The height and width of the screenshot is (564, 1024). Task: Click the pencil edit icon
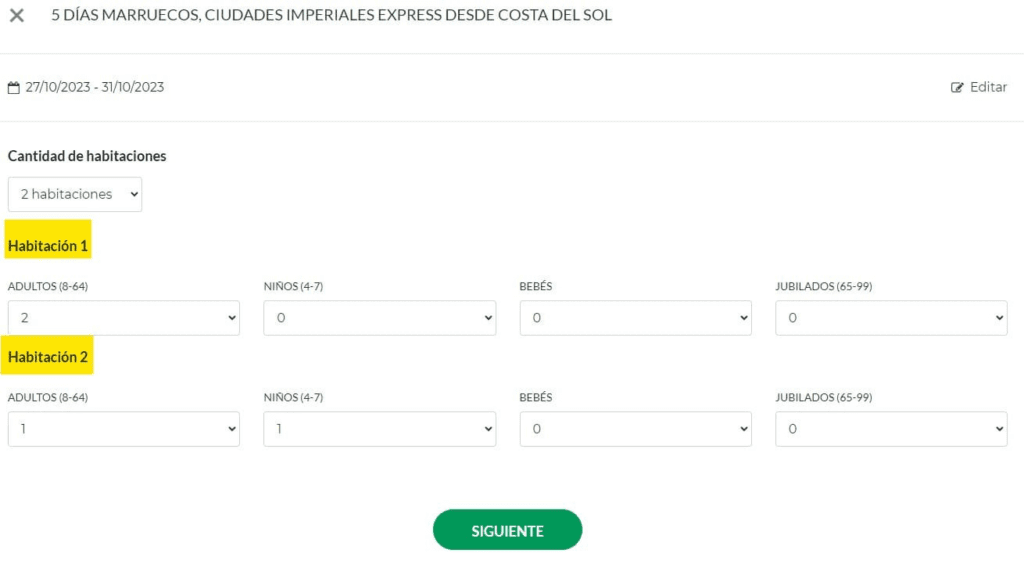point(957,88)
